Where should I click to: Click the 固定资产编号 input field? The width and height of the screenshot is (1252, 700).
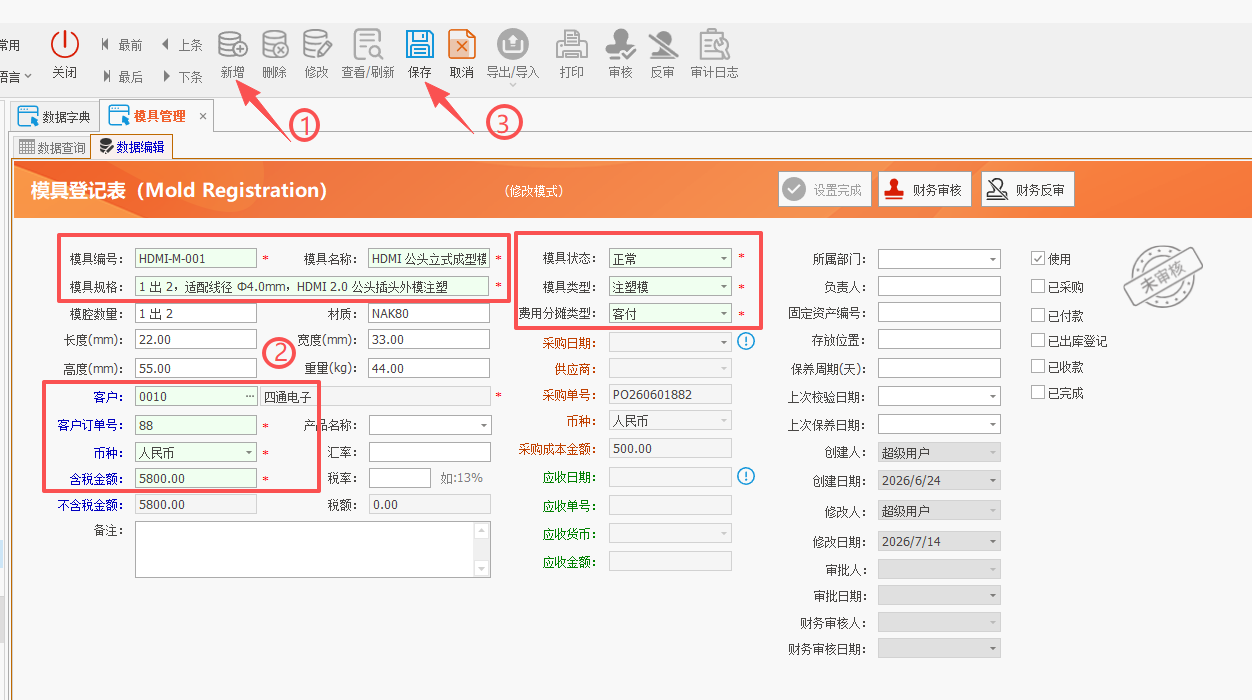939,313
